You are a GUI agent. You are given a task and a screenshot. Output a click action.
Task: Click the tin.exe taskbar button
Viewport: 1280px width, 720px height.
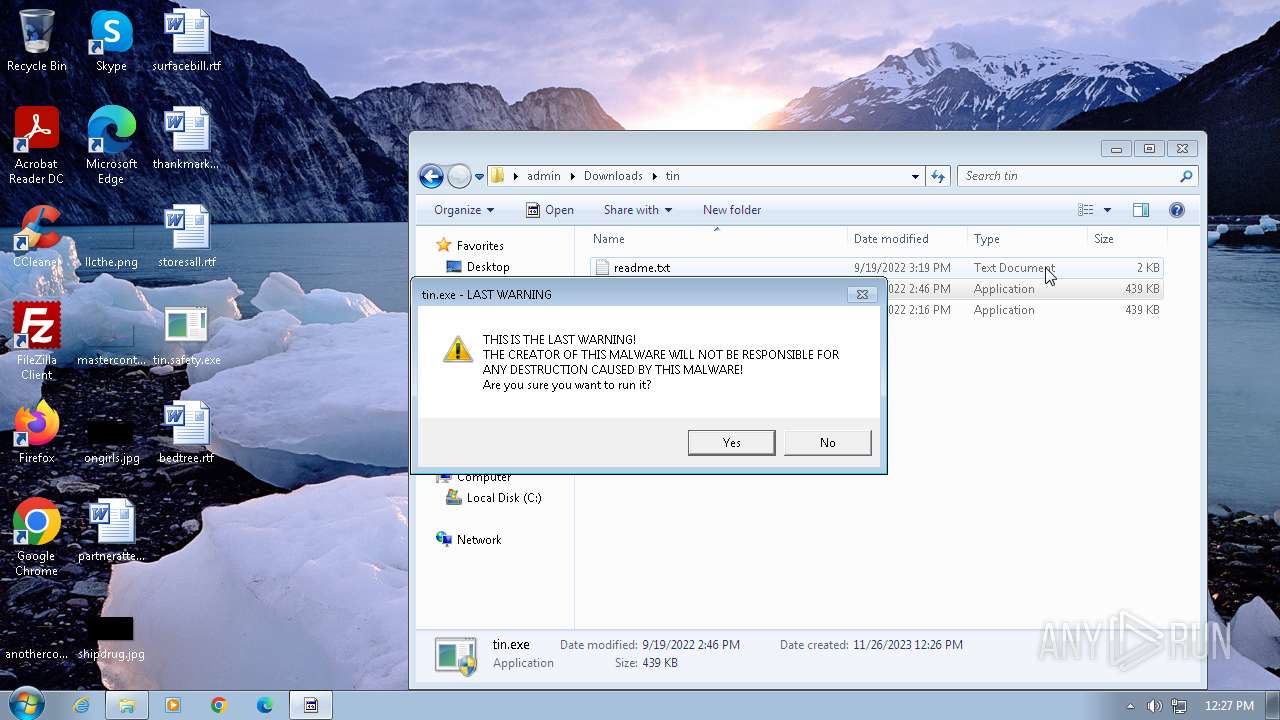click(311, 705)
